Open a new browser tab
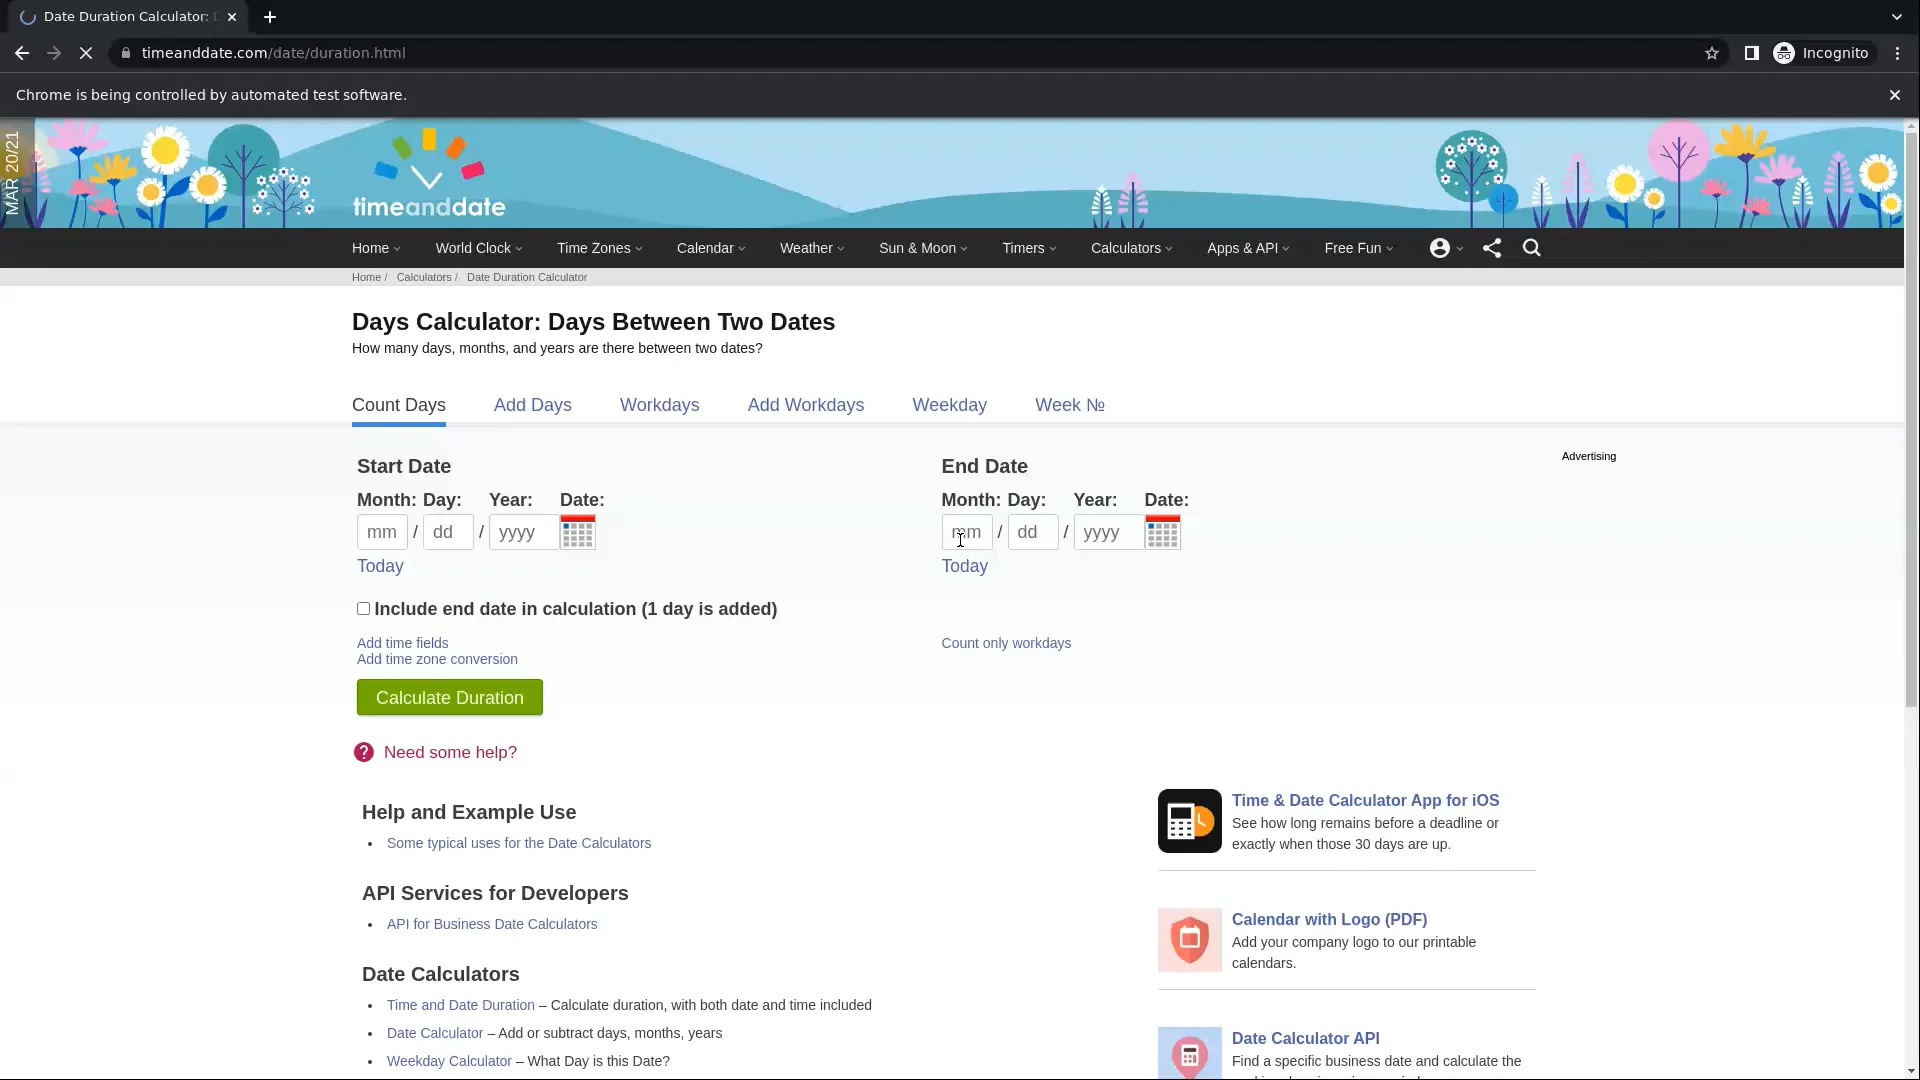The width and height of the screenshot is (1920, 1080). tap(270, 17)
